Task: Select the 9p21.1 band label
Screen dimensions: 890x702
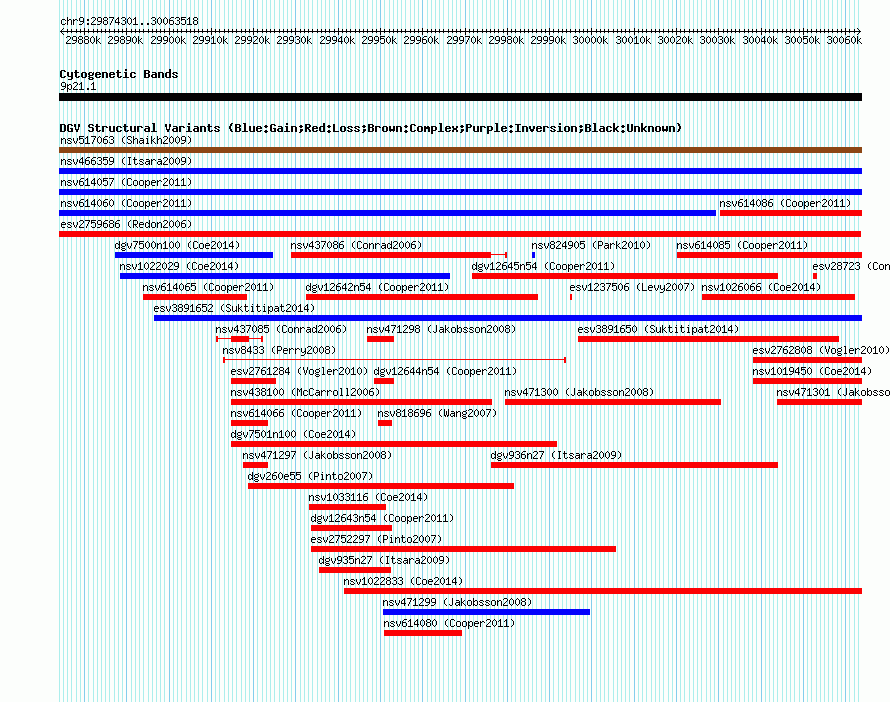Action: [x=78, y=86]
